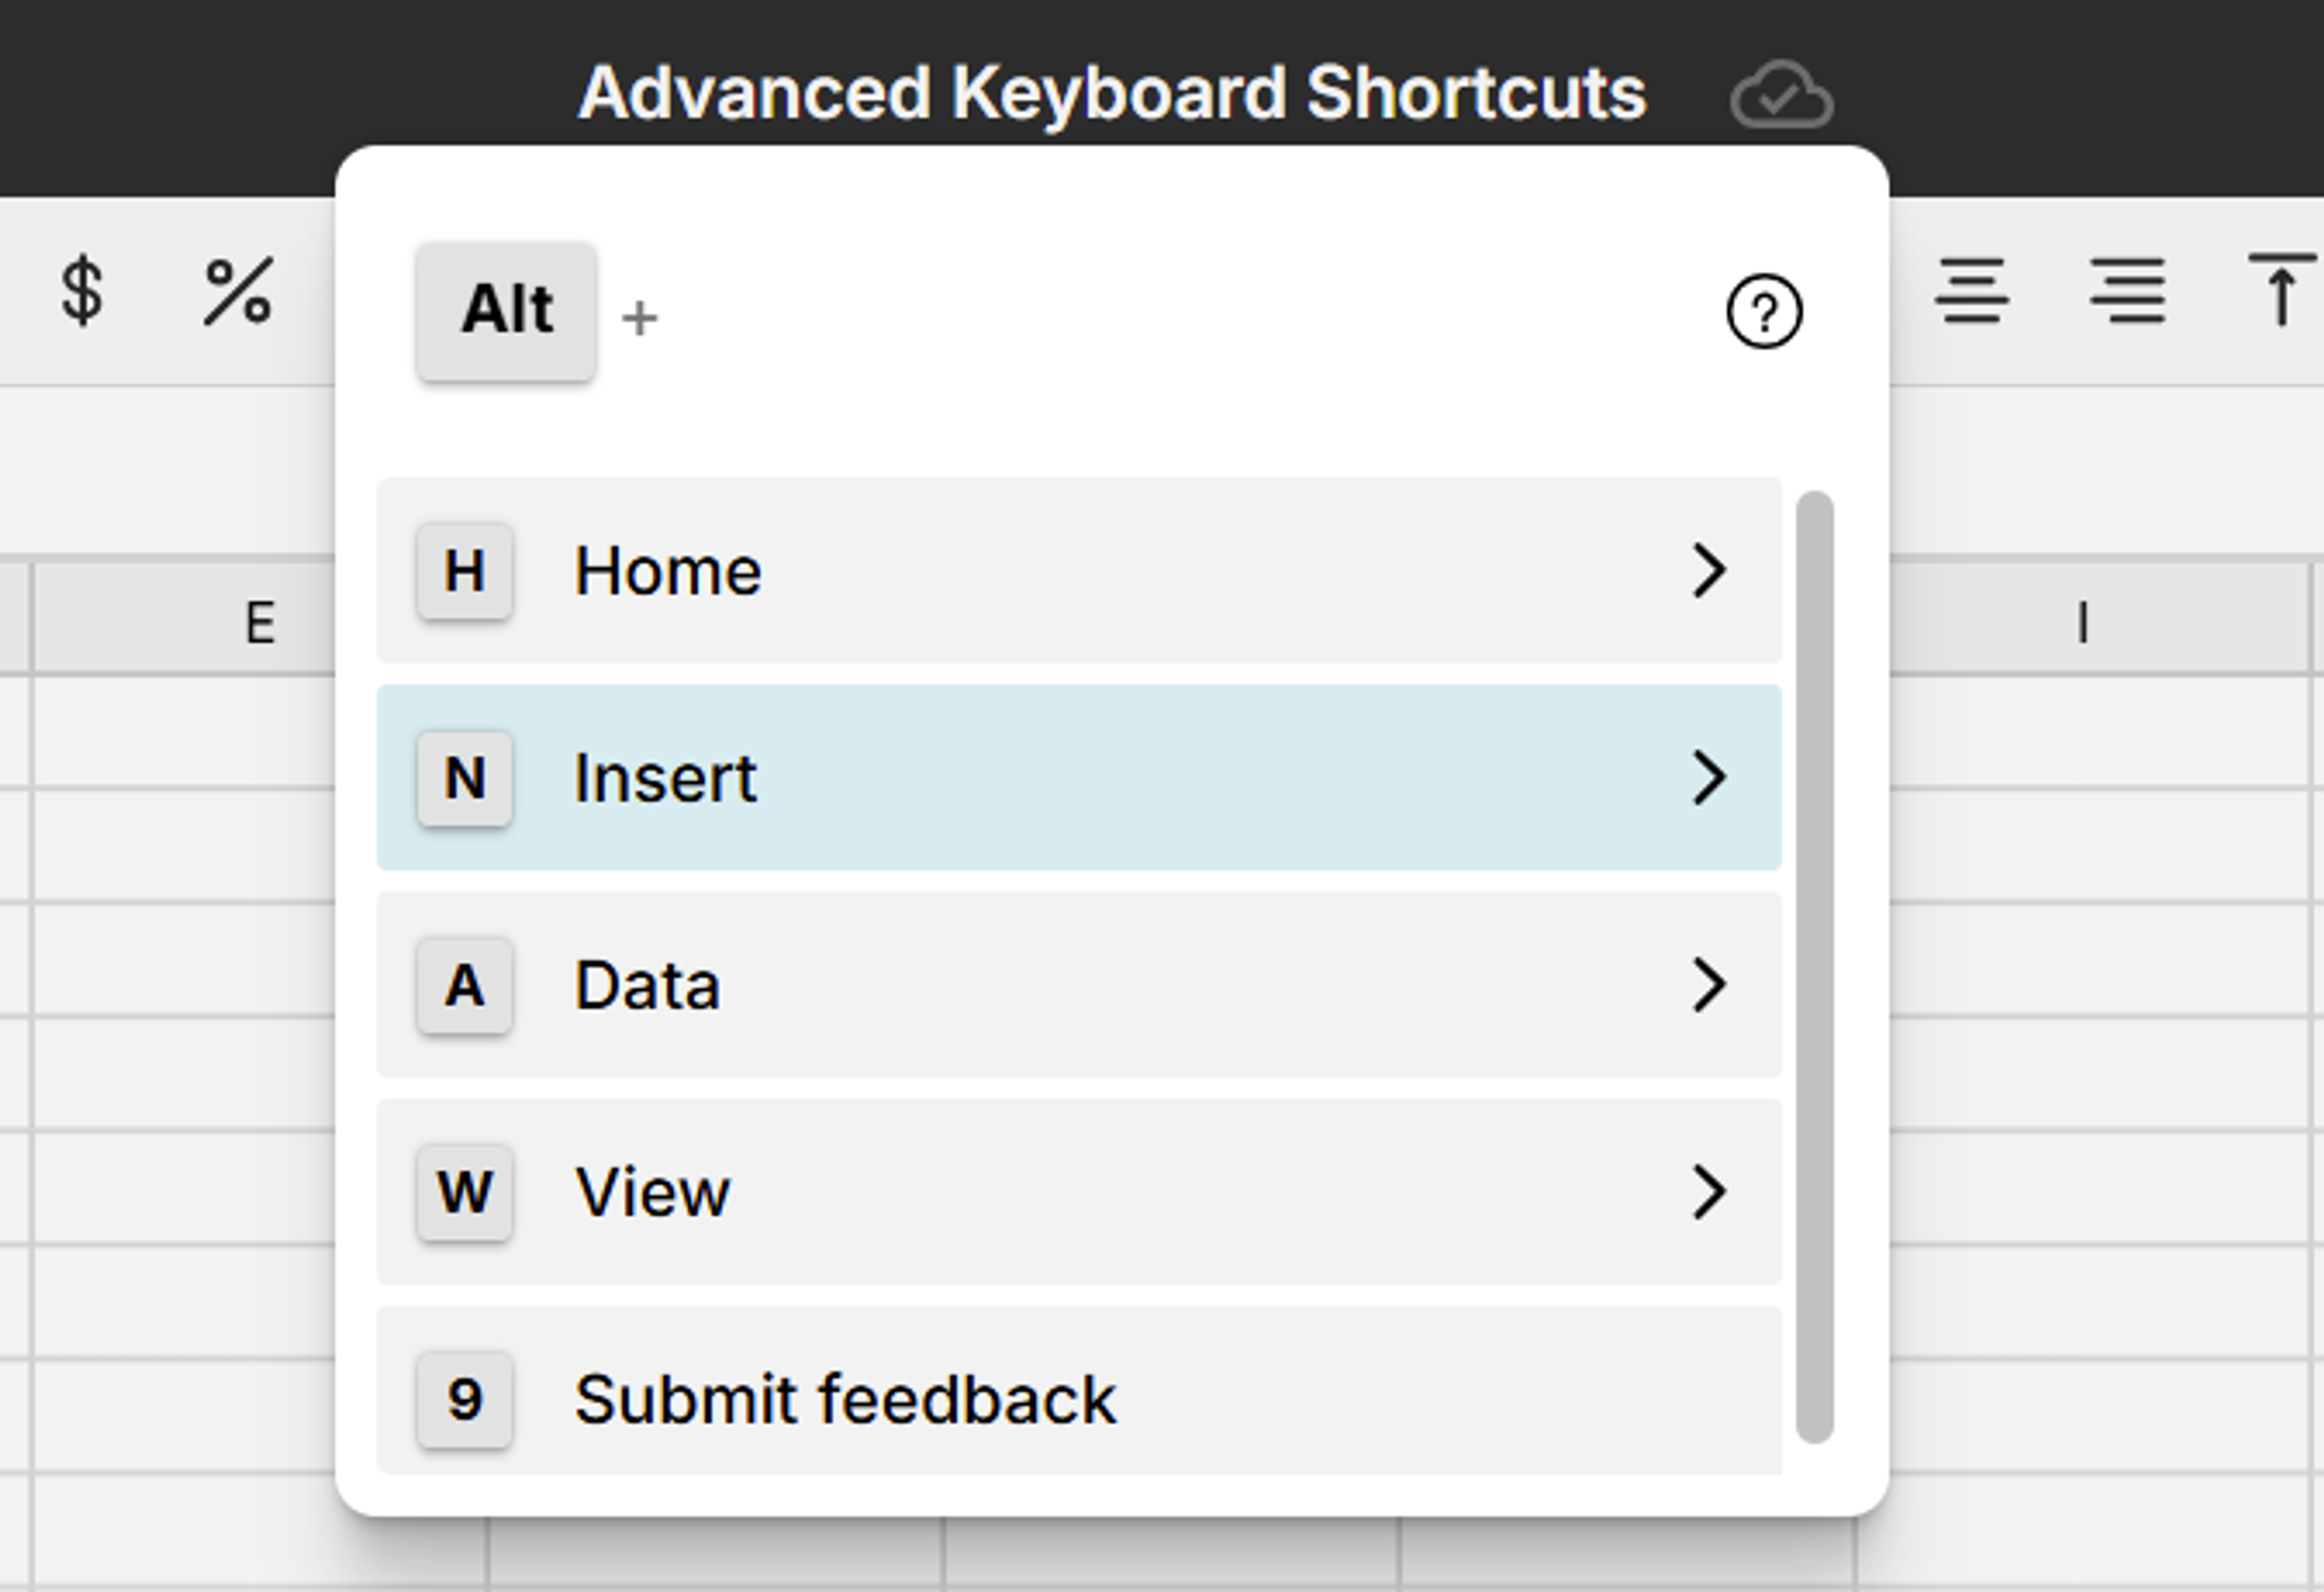
Task: Check the cloud save status icon
Action: pos(1784,95)
